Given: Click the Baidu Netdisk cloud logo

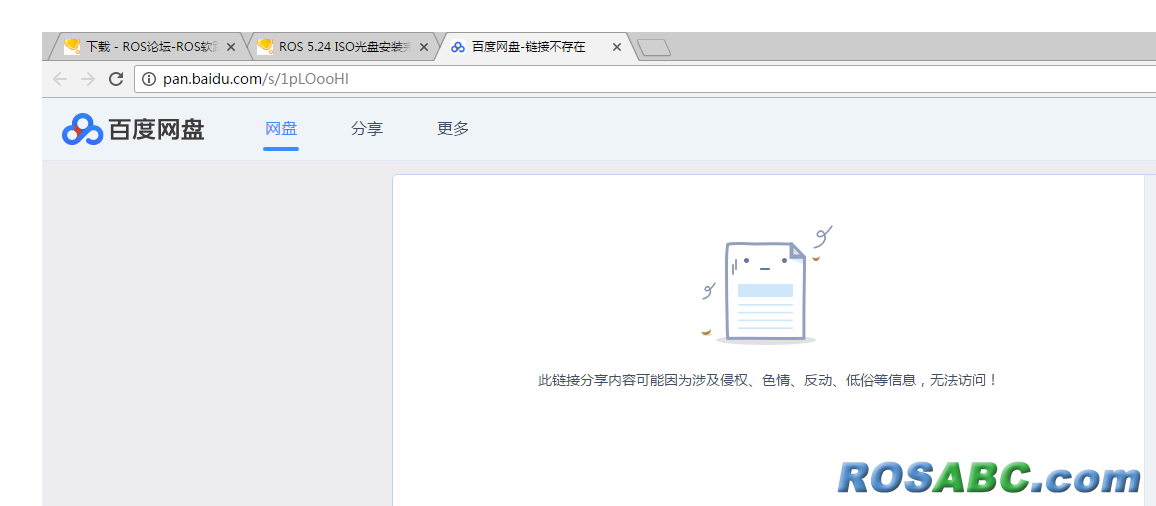Looking at the screenshot, I should coord(82,130).
